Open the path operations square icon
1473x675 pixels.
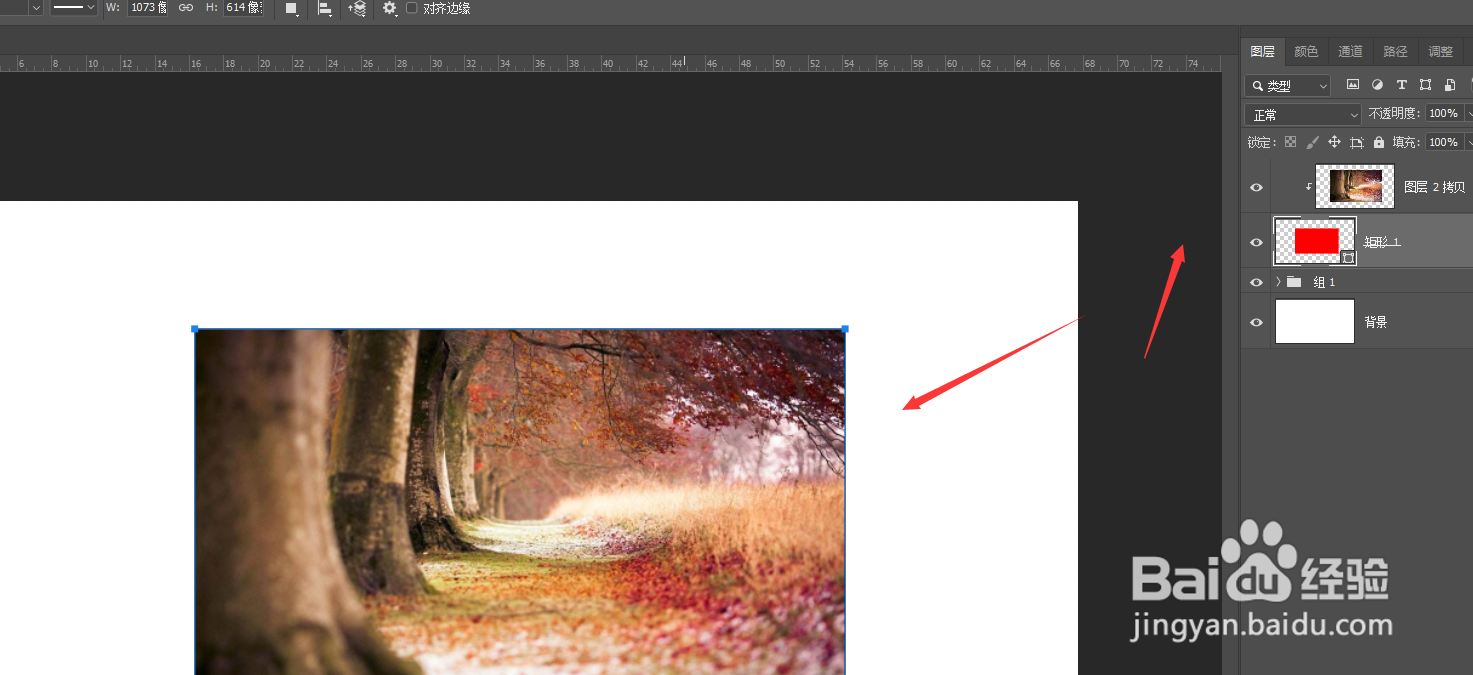click(x=291, y=8)
